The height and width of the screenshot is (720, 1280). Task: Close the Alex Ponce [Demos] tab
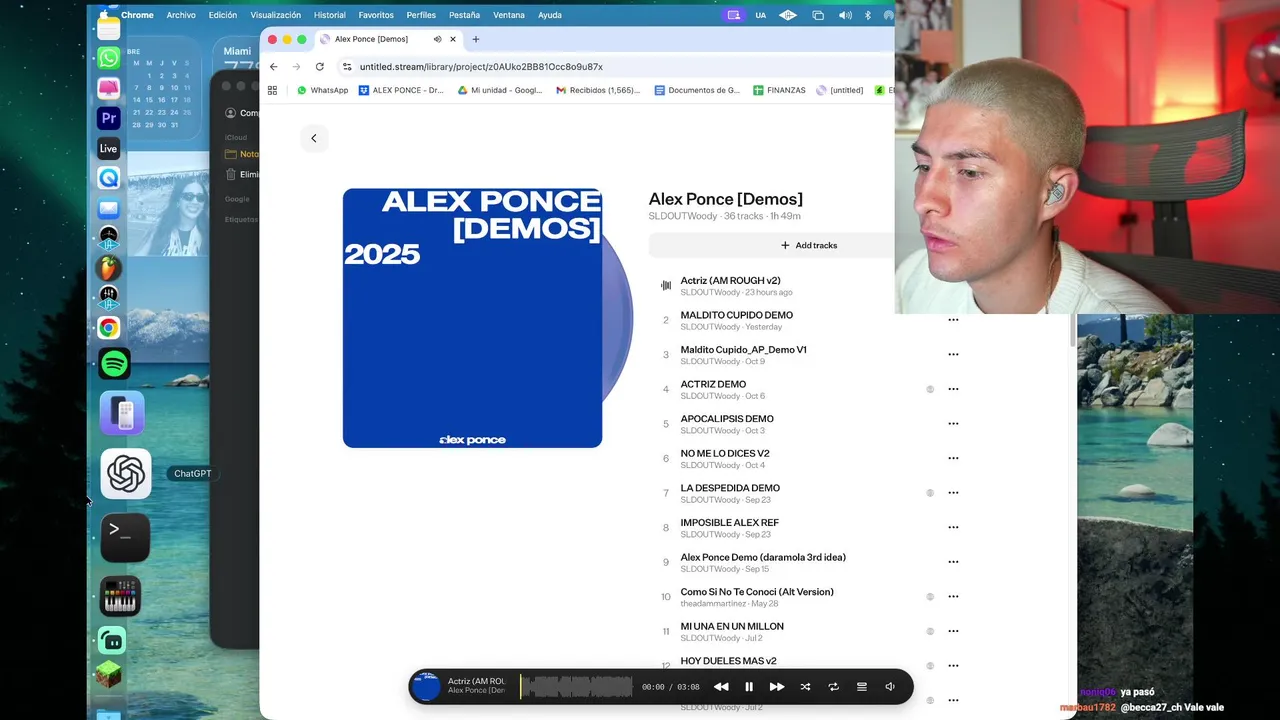pos(453,39)
